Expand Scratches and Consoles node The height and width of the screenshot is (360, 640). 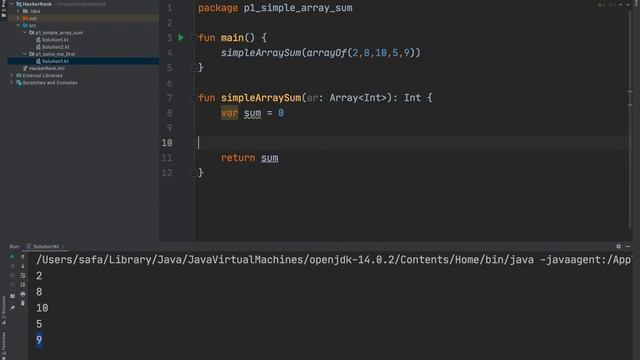[12, 82]
